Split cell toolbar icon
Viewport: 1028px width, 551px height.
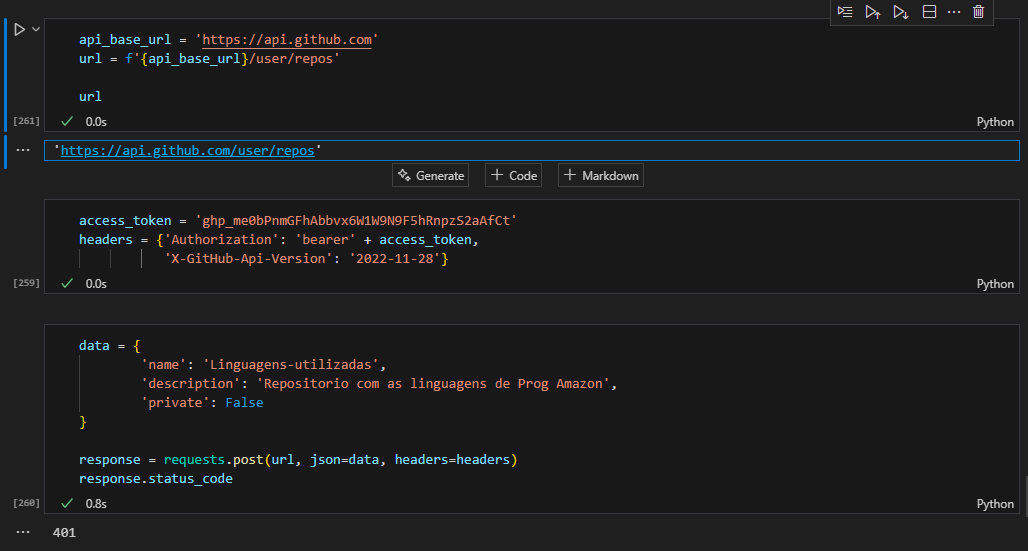pyautogui.click(x=929, y=12)
